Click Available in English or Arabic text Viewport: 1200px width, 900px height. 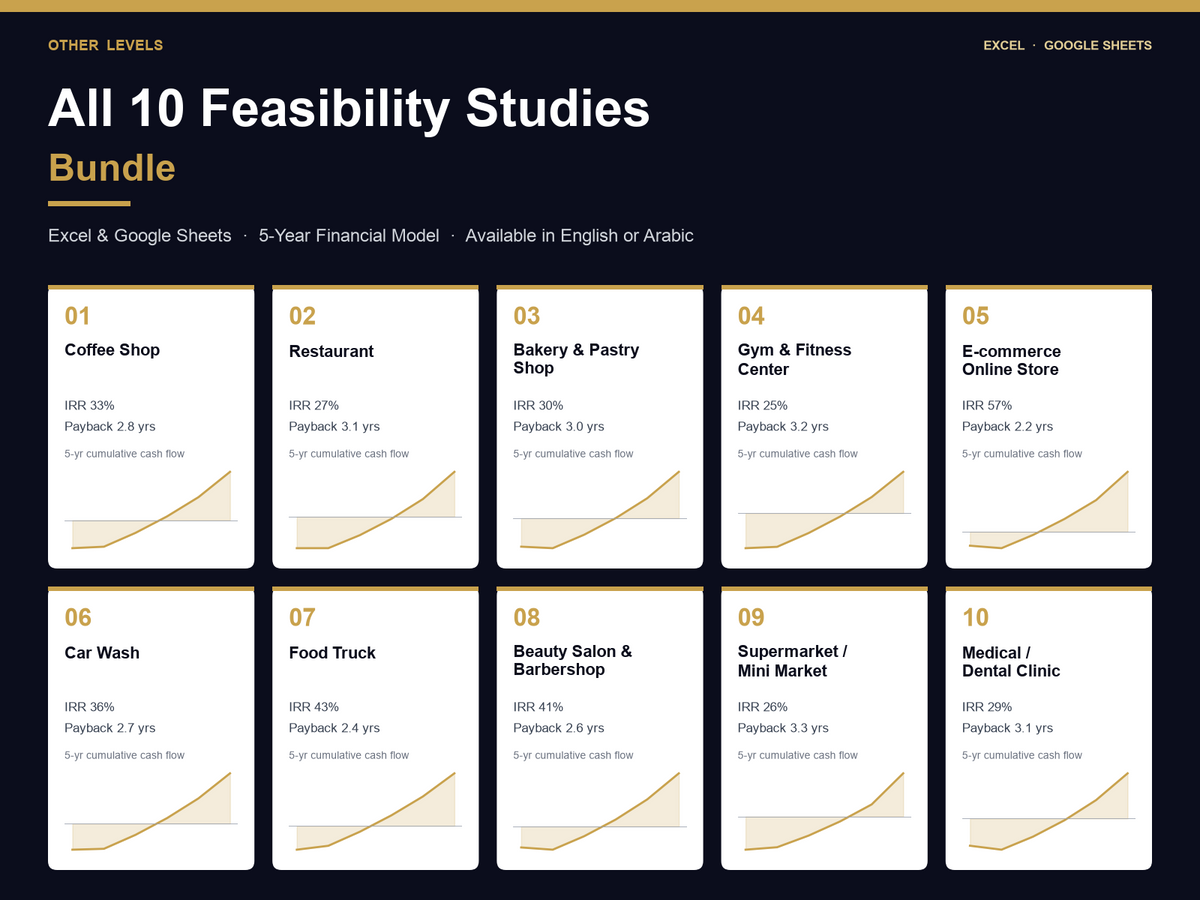(579, 236)
